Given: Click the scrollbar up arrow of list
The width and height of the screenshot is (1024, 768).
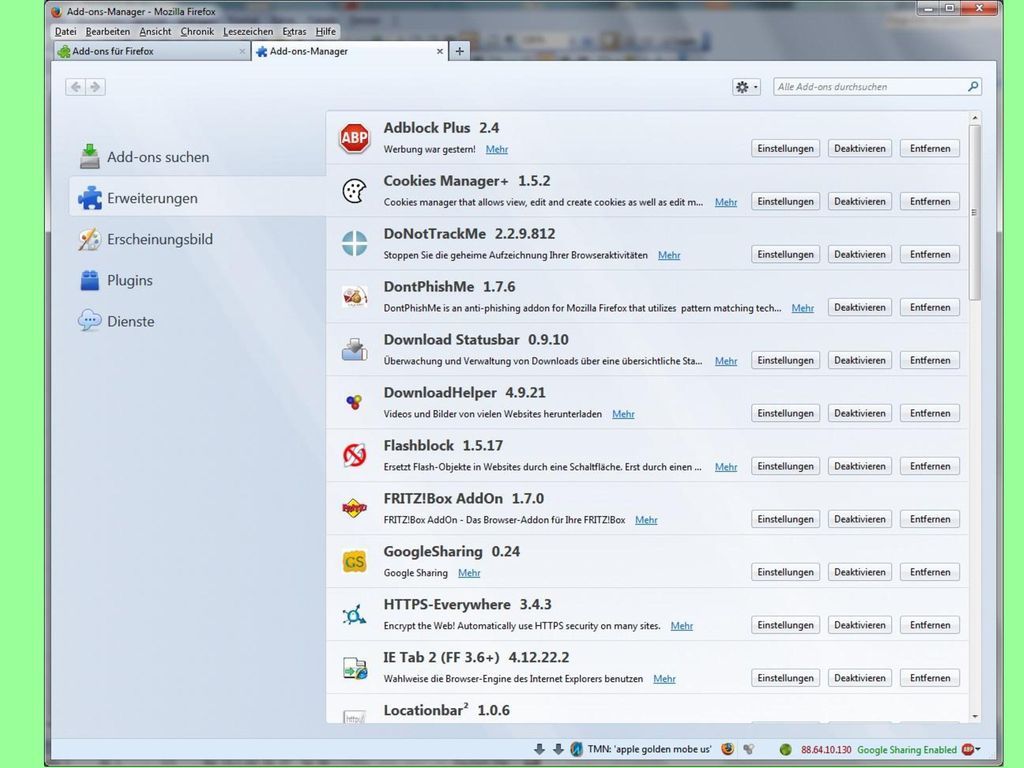Looking at the screenshot, I should point(974,118).
